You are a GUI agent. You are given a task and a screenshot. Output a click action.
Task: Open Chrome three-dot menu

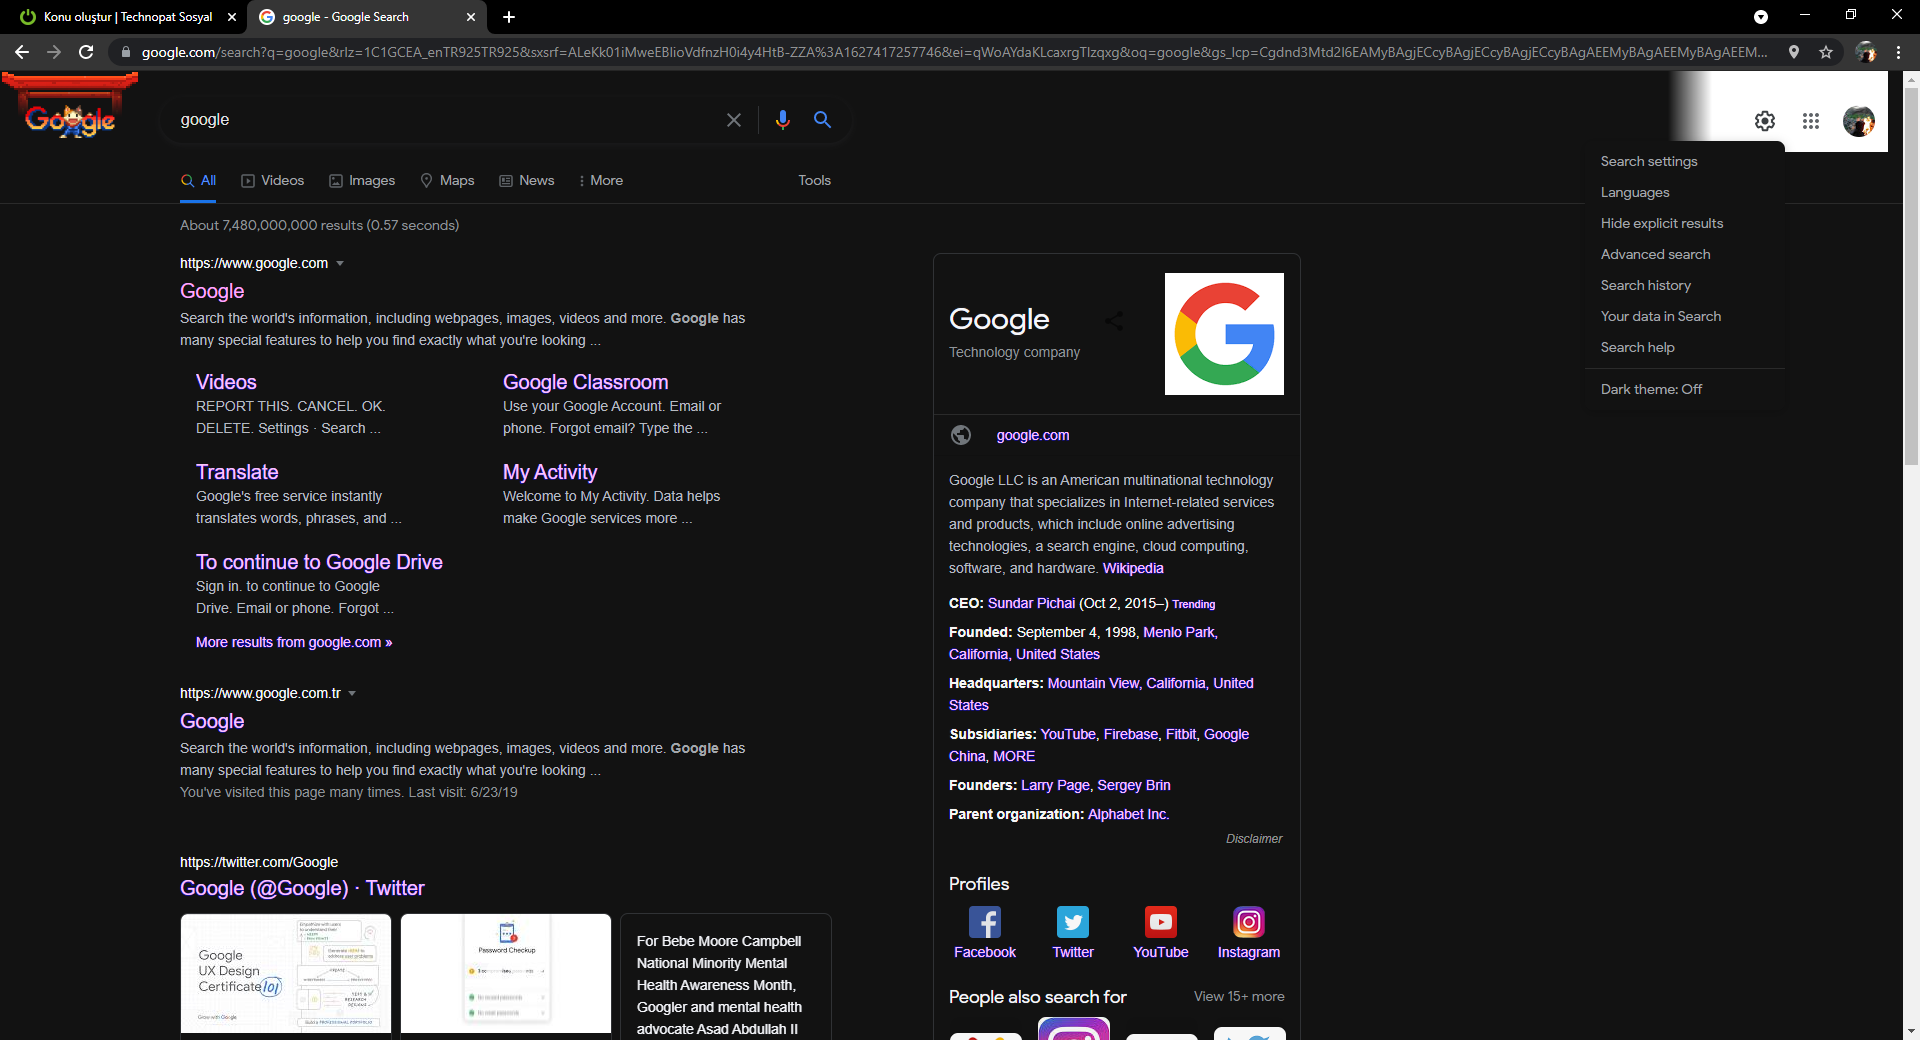(1898, 52)
